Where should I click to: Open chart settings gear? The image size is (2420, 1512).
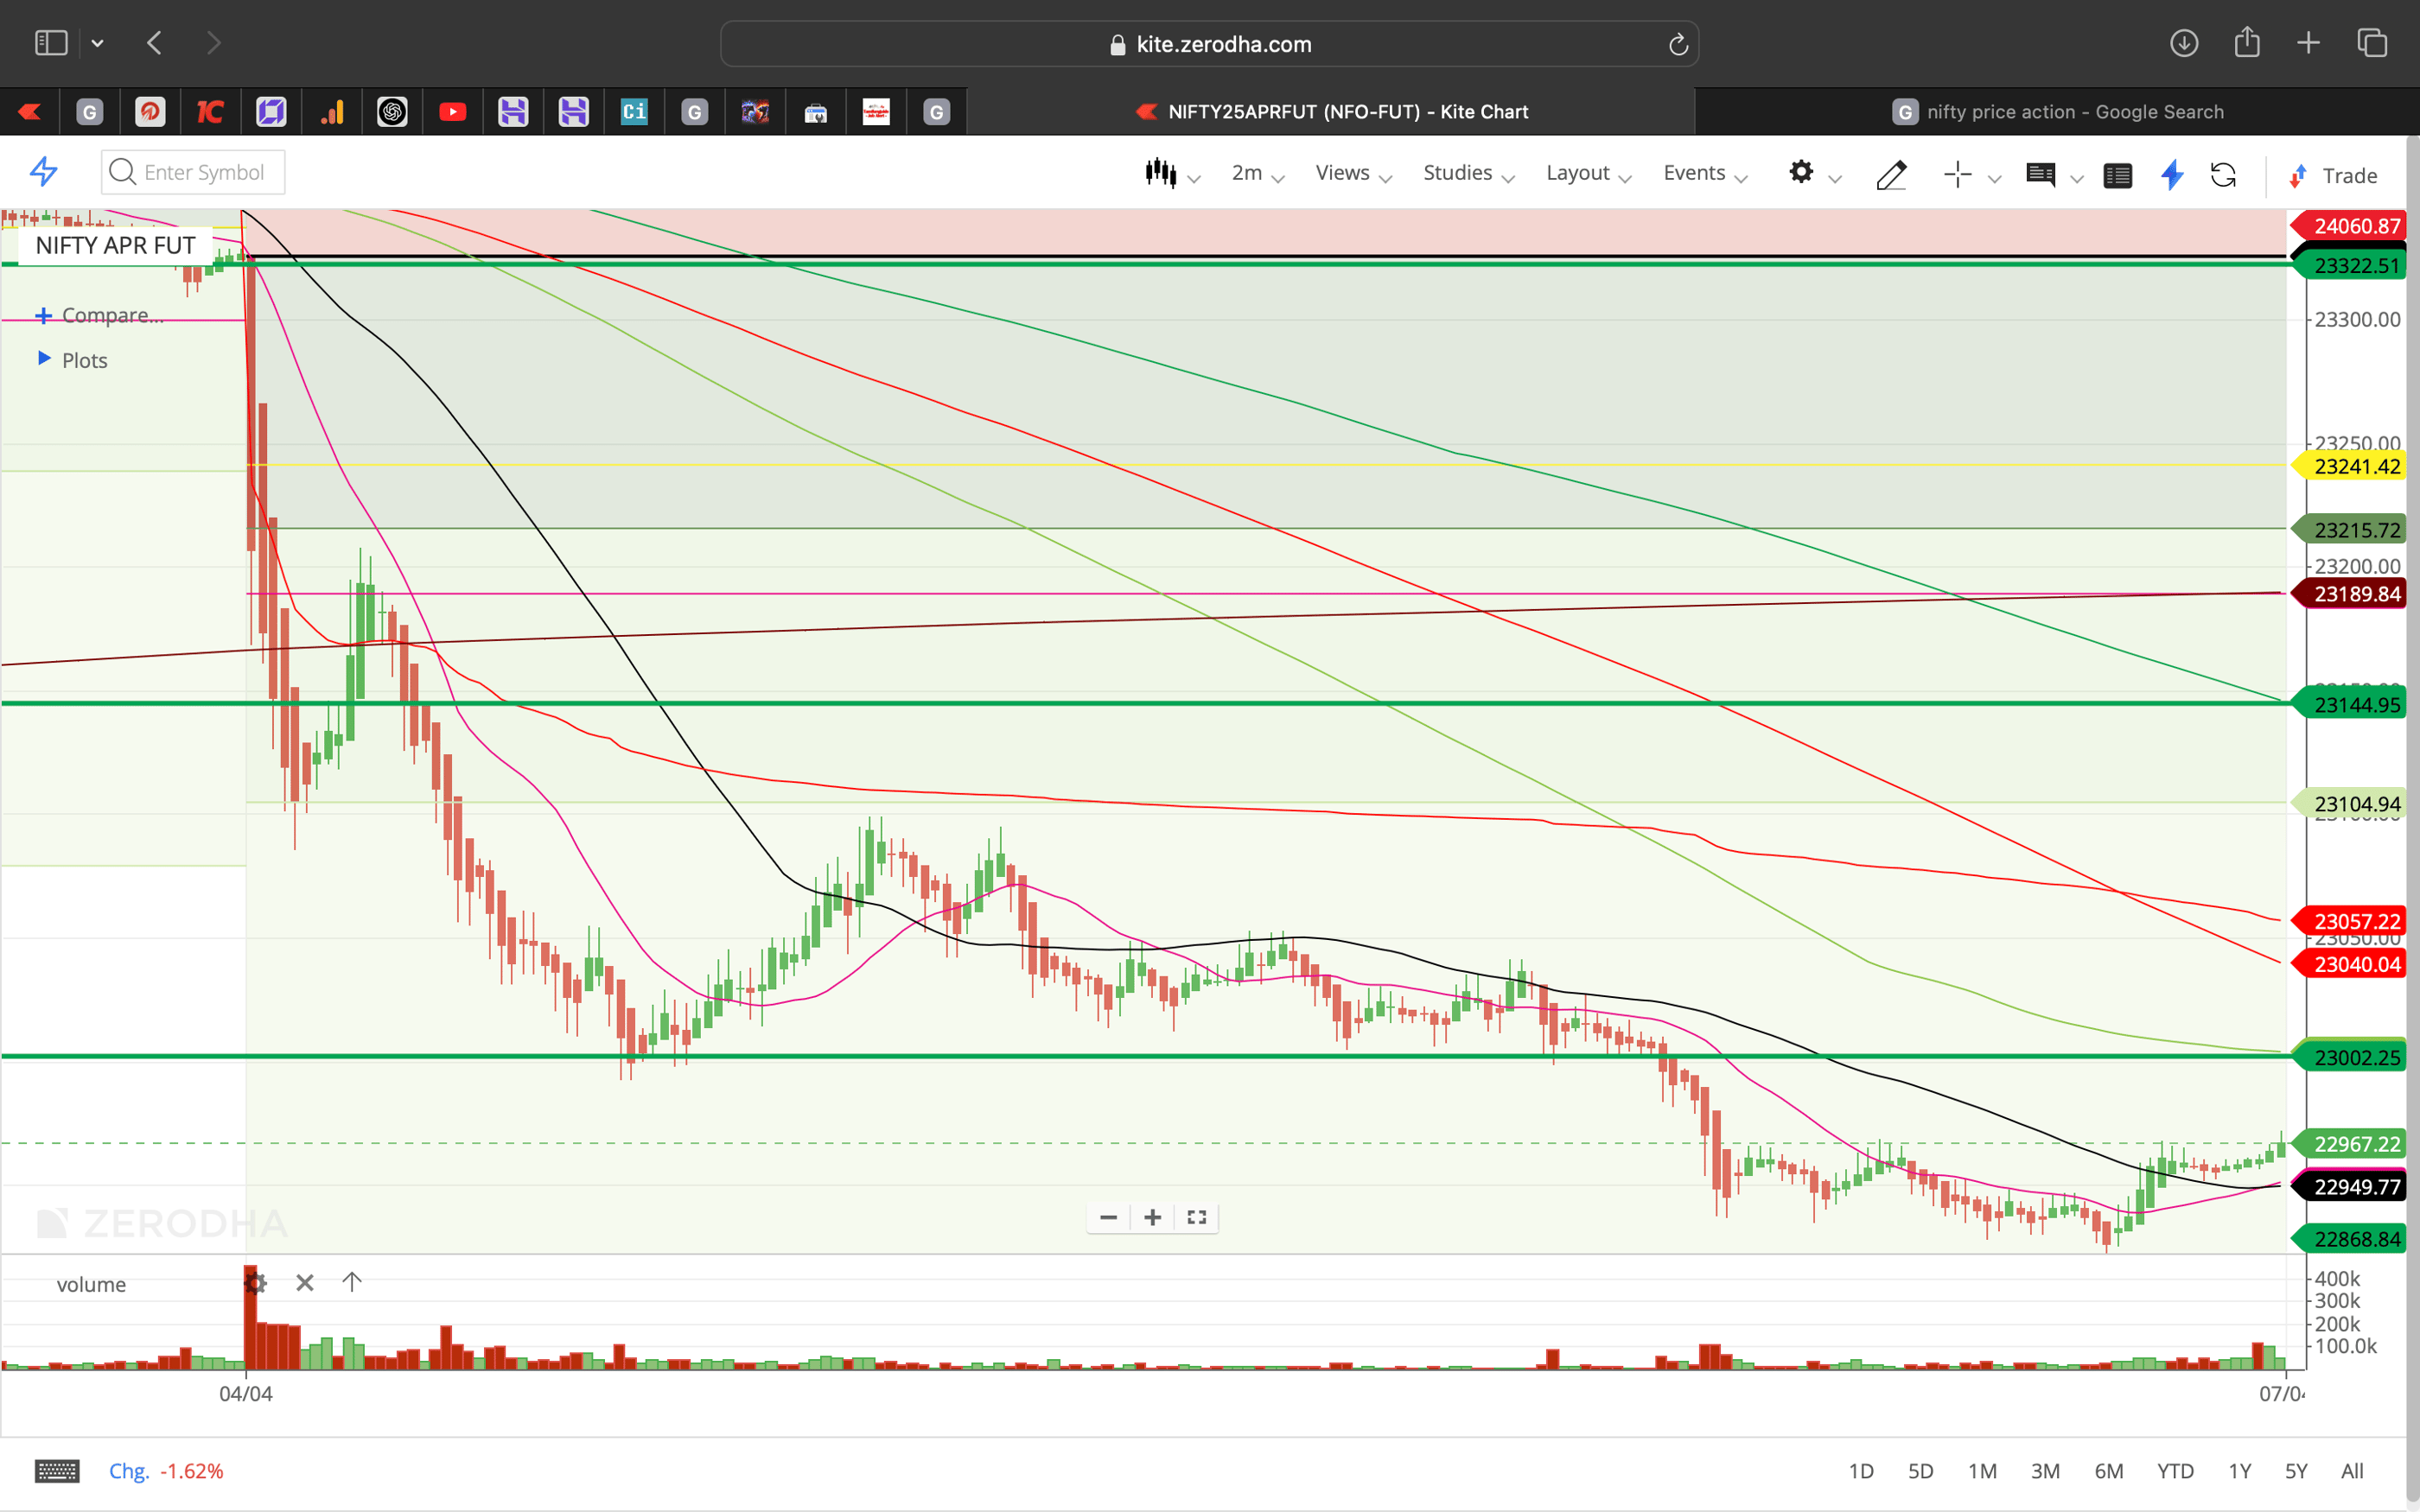click(1802, 172)
